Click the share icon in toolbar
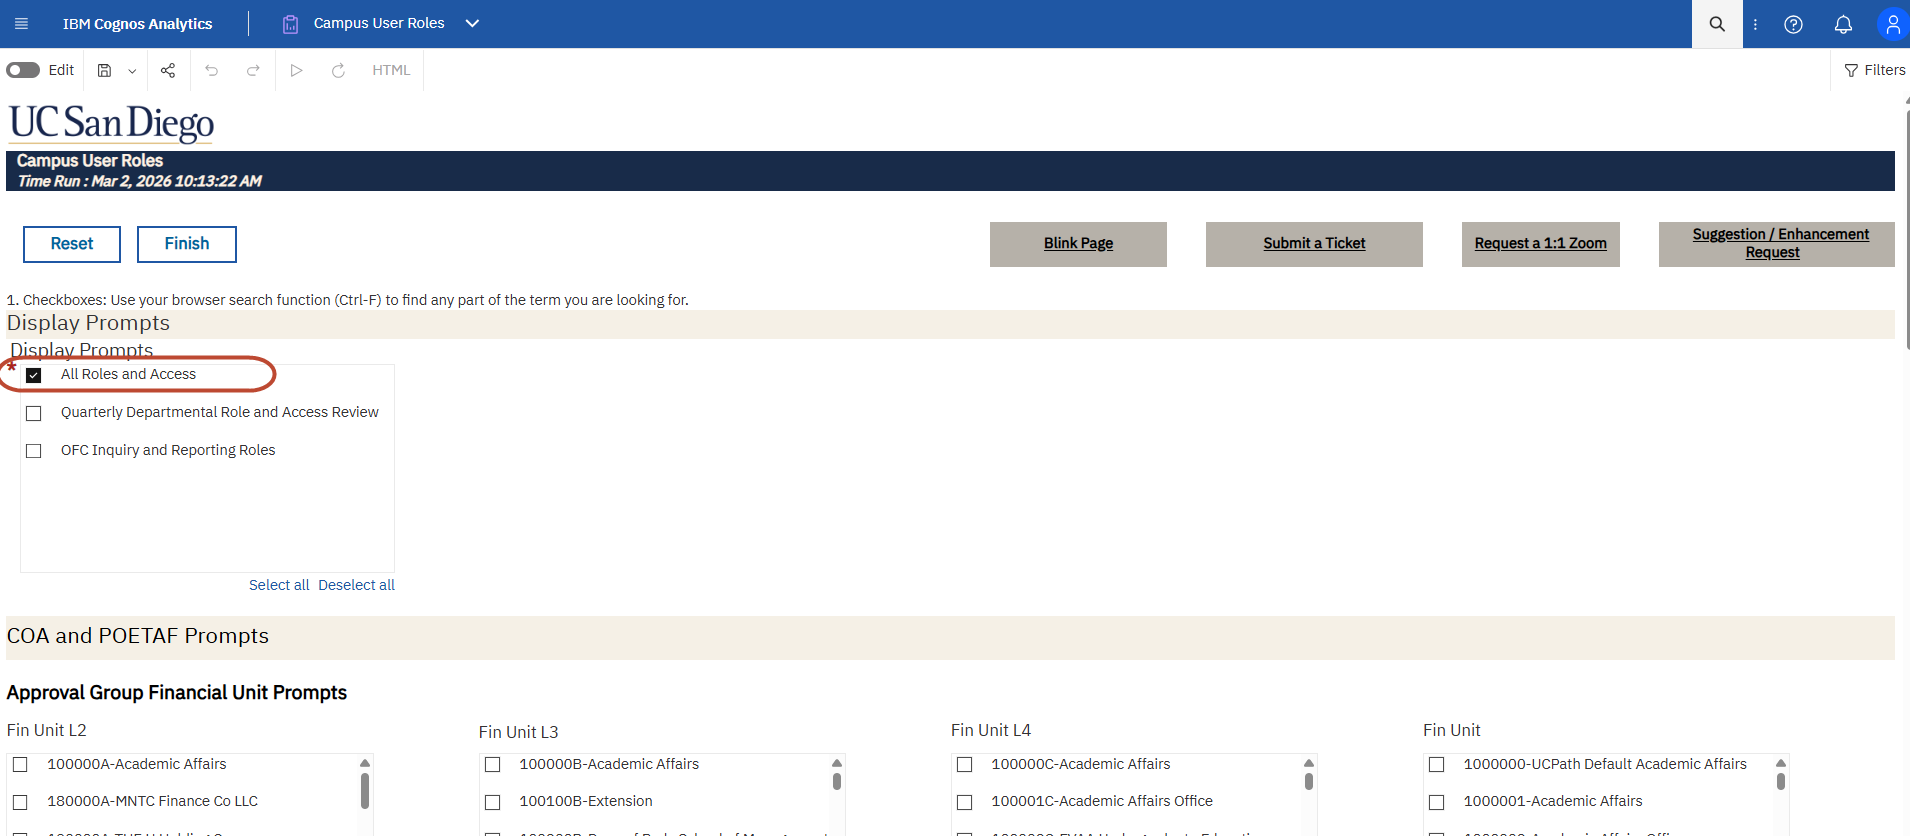The height and width of the screenshot is (836, 1910). [x=168, y=70]
